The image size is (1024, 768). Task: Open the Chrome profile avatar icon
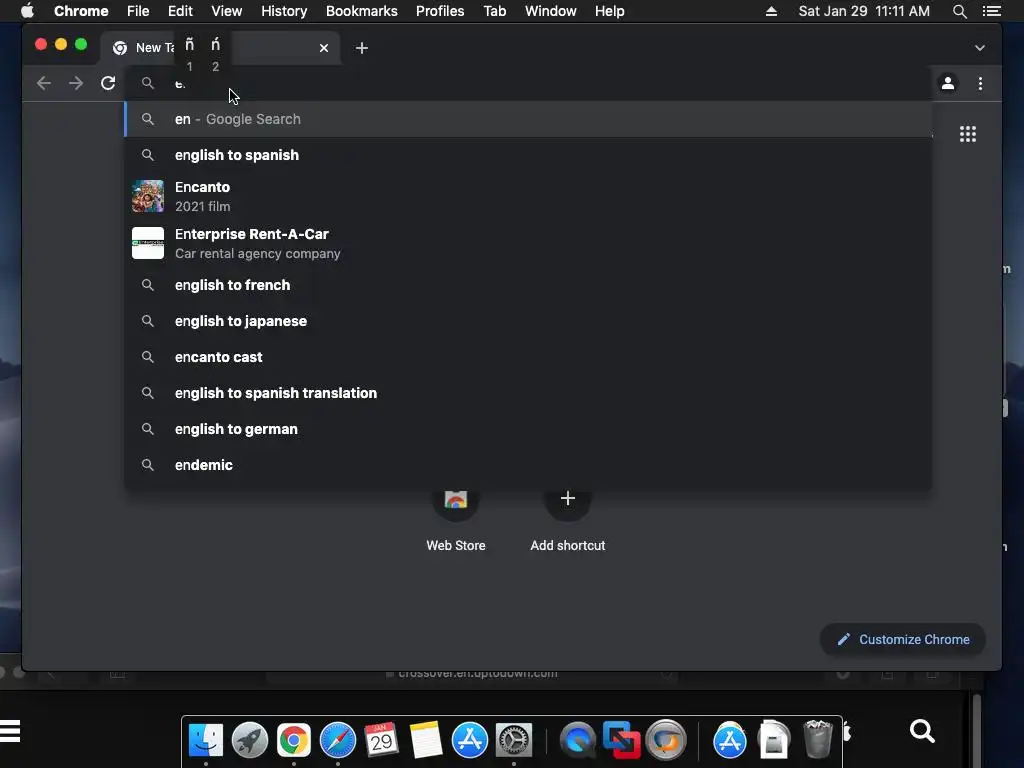point(948,84)
